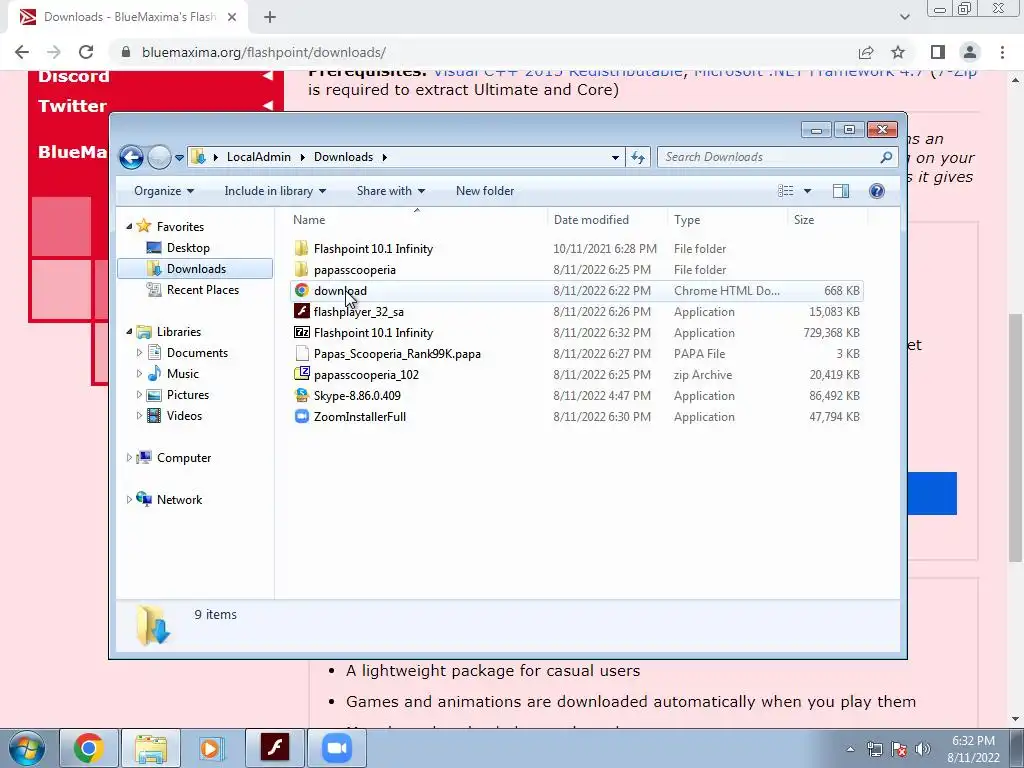The height and width of the screenshot is (768, 1024).
Task: Expand the Computer node
Action: click(129, 458)
